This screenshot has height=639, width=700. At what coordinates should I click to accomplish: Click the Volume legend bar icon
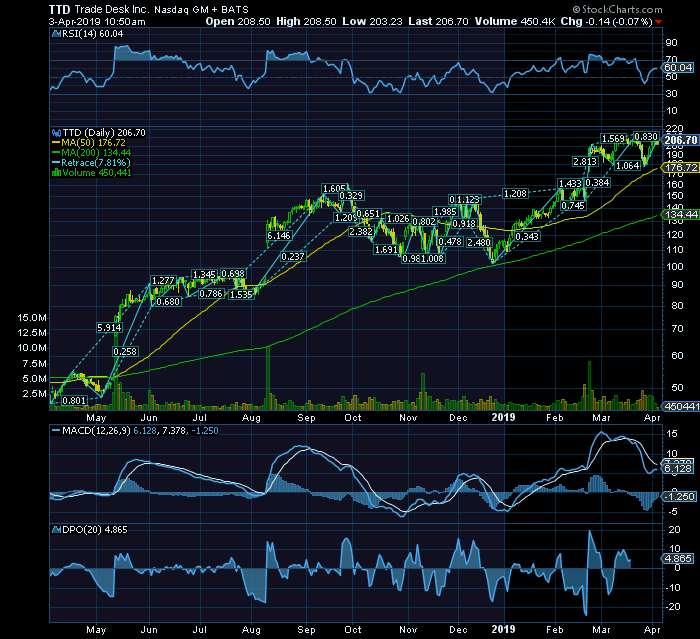(56, 173)
